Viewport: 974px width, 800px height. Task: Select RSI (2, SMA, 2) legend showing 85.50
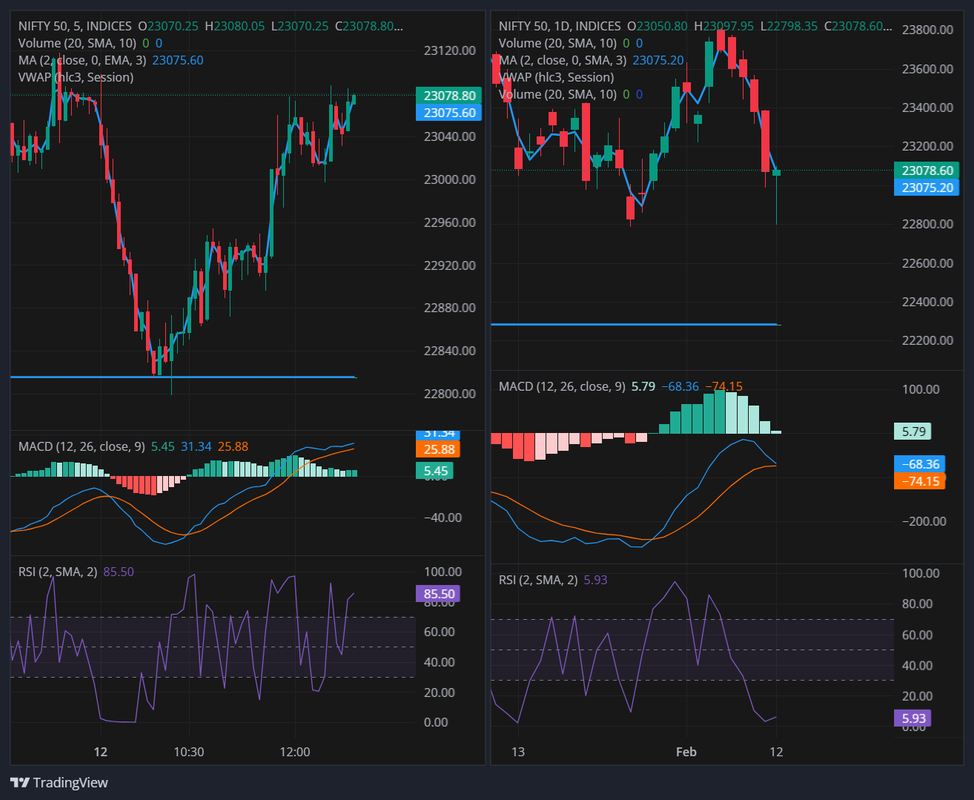[58, 571]
